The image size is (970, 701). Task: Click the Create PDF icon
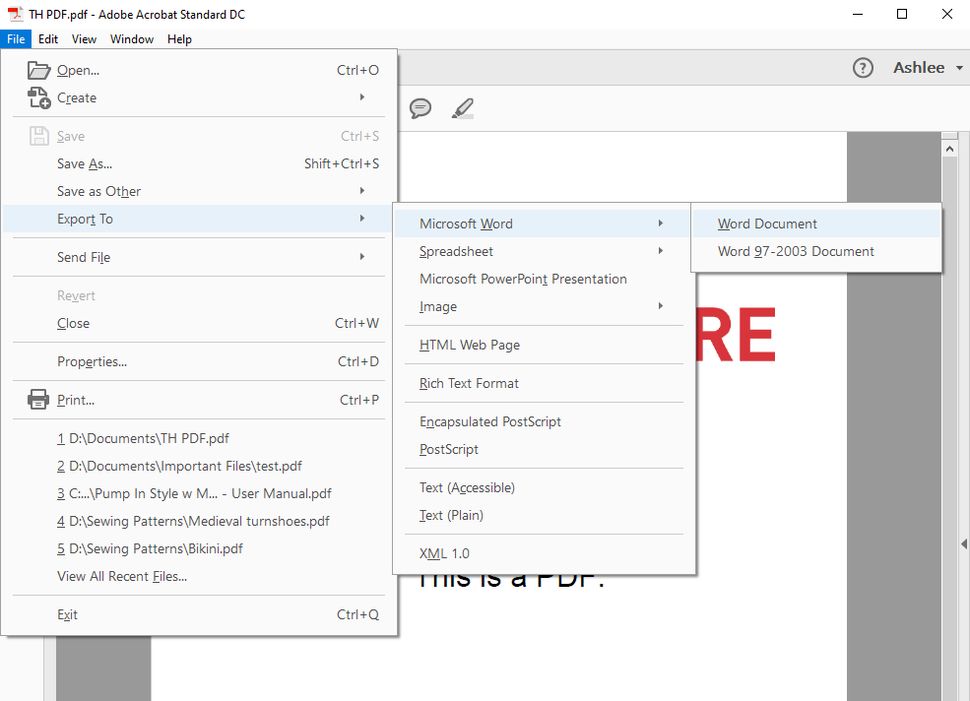point(38,97)
